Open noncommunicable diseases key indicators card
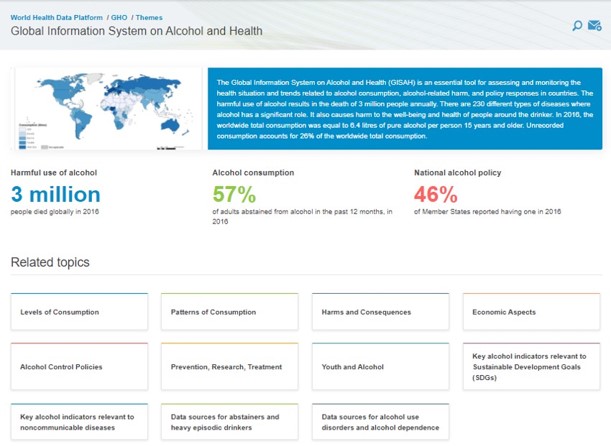 [79, 422]
